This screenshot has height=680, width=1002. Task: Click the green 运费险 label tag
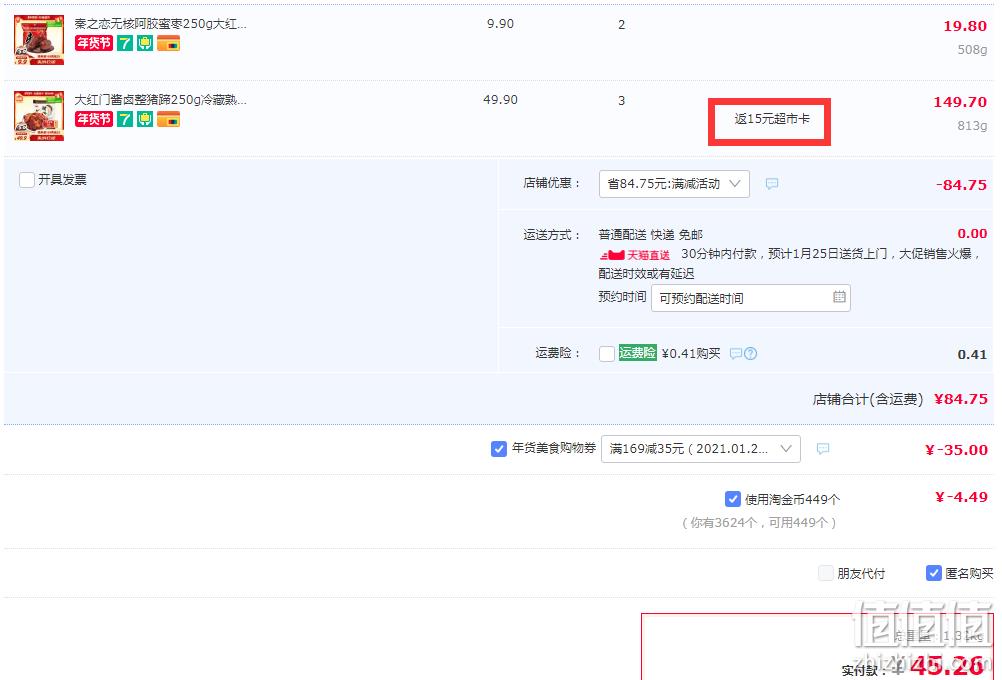coord(637,353)
